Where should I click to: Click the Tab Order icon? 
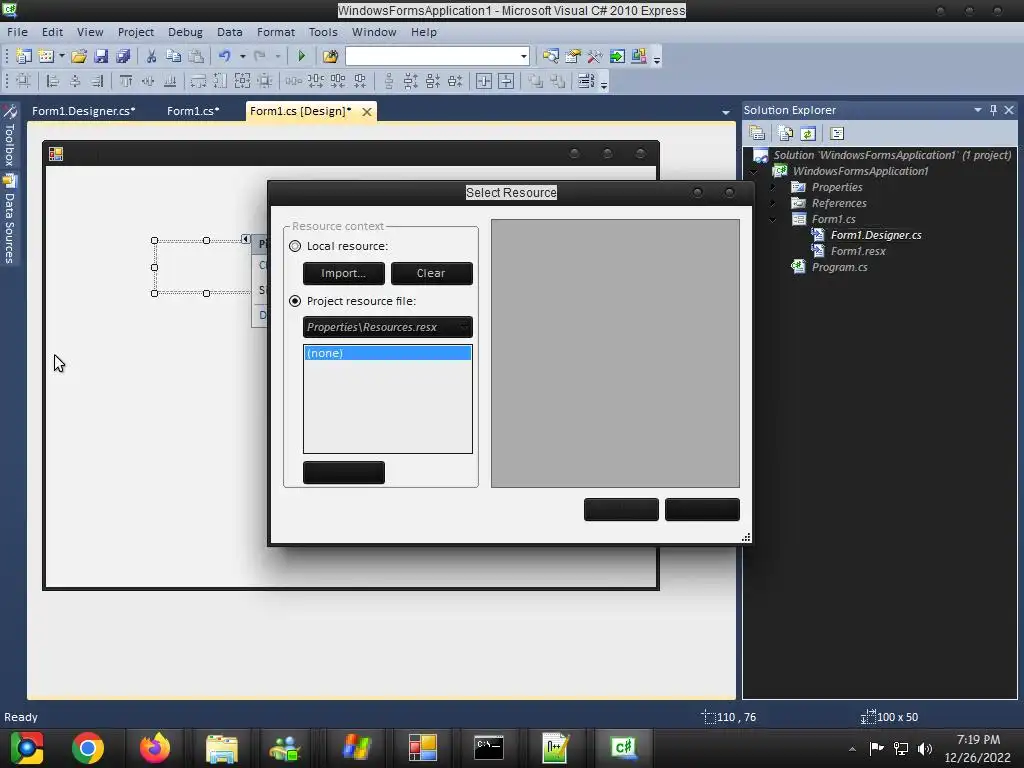[586, 81]
